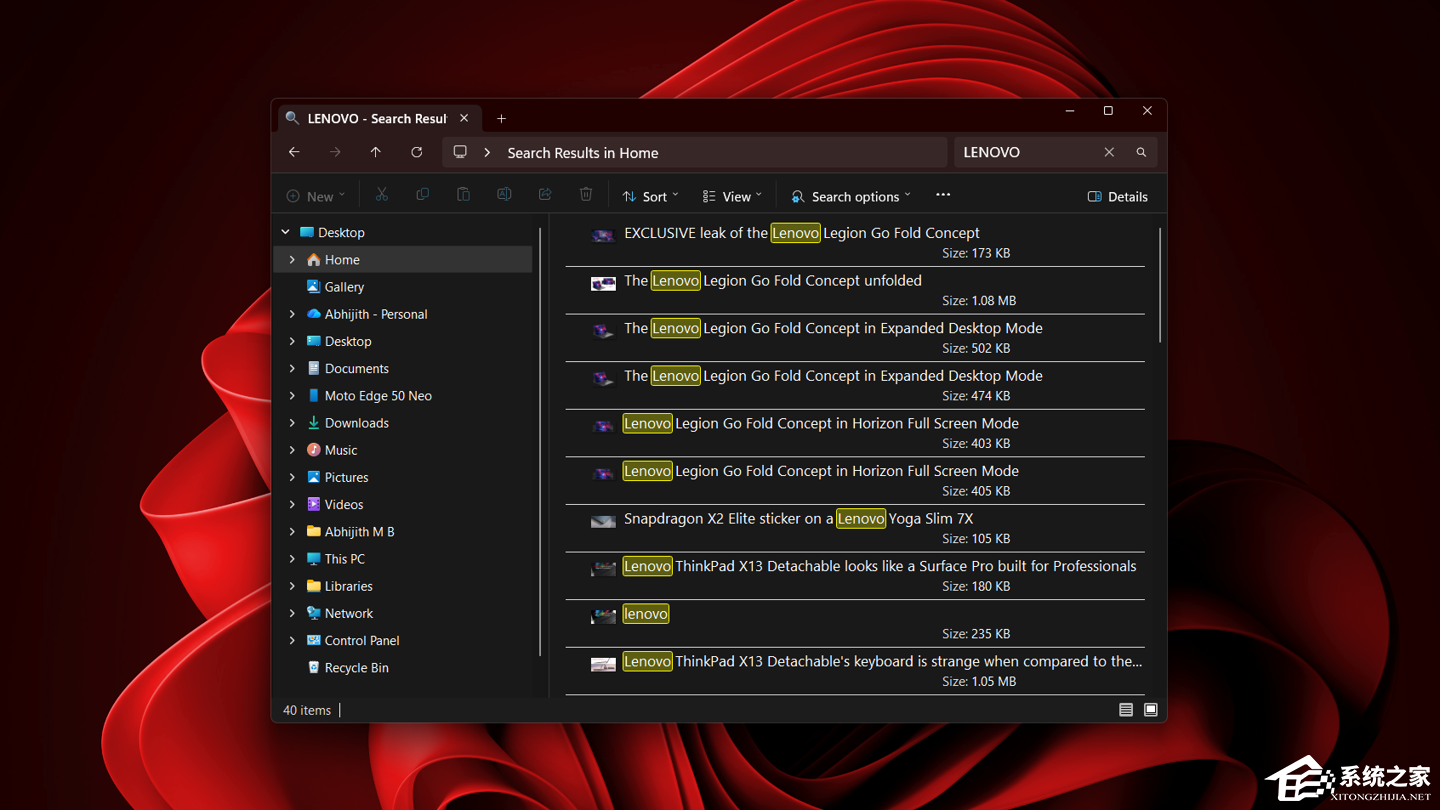The width and height of the screenshot is (1440, 810).
Task: Click the Cut scissors icon
Action: pos(381,195)
